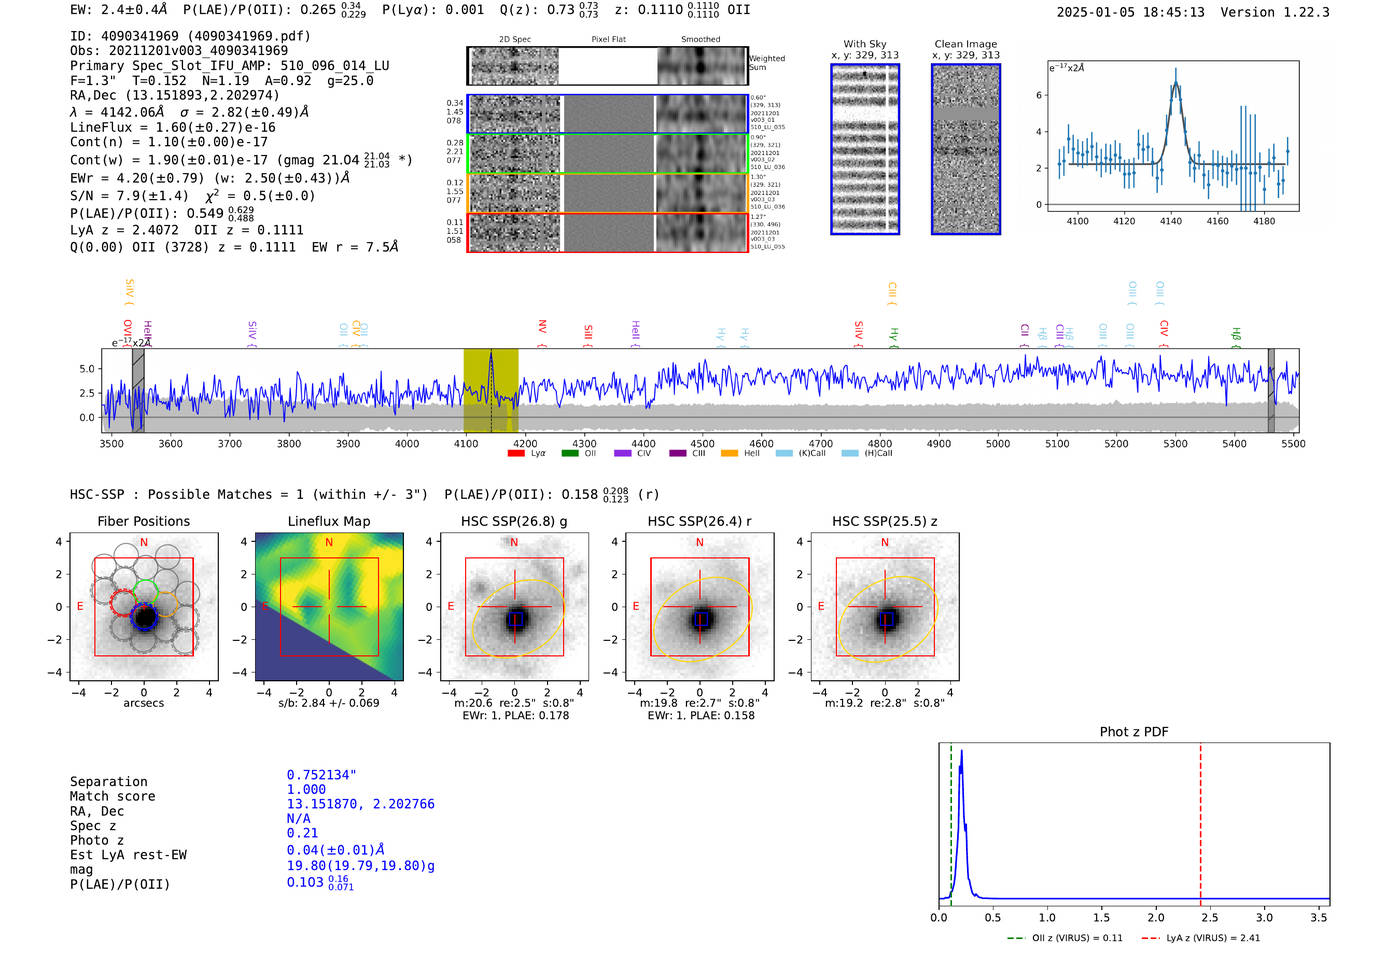Screen dimensions: 1400x953
Task: Click s/b: 2.84 +/- 0.069 caption
Action: pyautogui.click(x=329, y=703)
